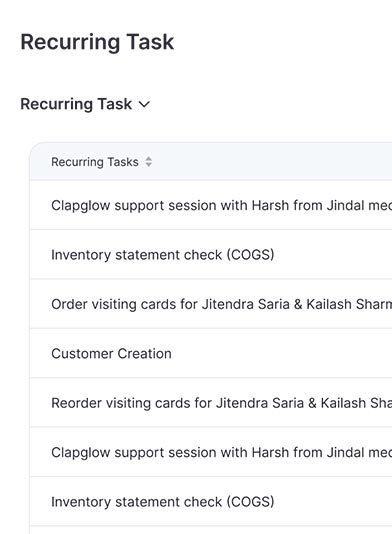Viewport: 392px width, 534px height.
Task: Sort by the Recurring Tasks column header
Action: coord(95,162)
